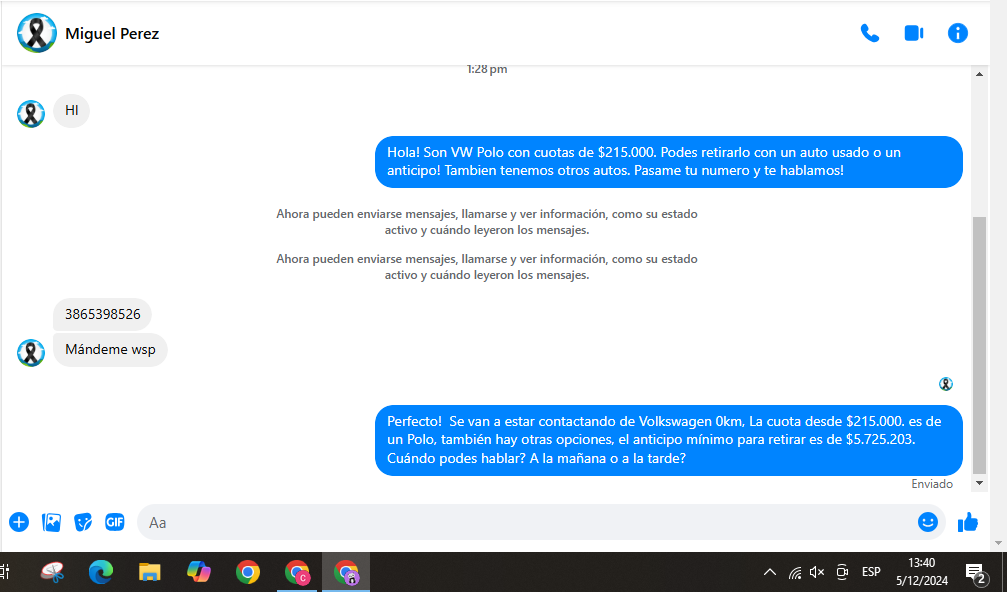Click the 1:28 pm timestamp
This screenshot has height=592, width=1007.
pyautogui.click(x=487, y=69)
